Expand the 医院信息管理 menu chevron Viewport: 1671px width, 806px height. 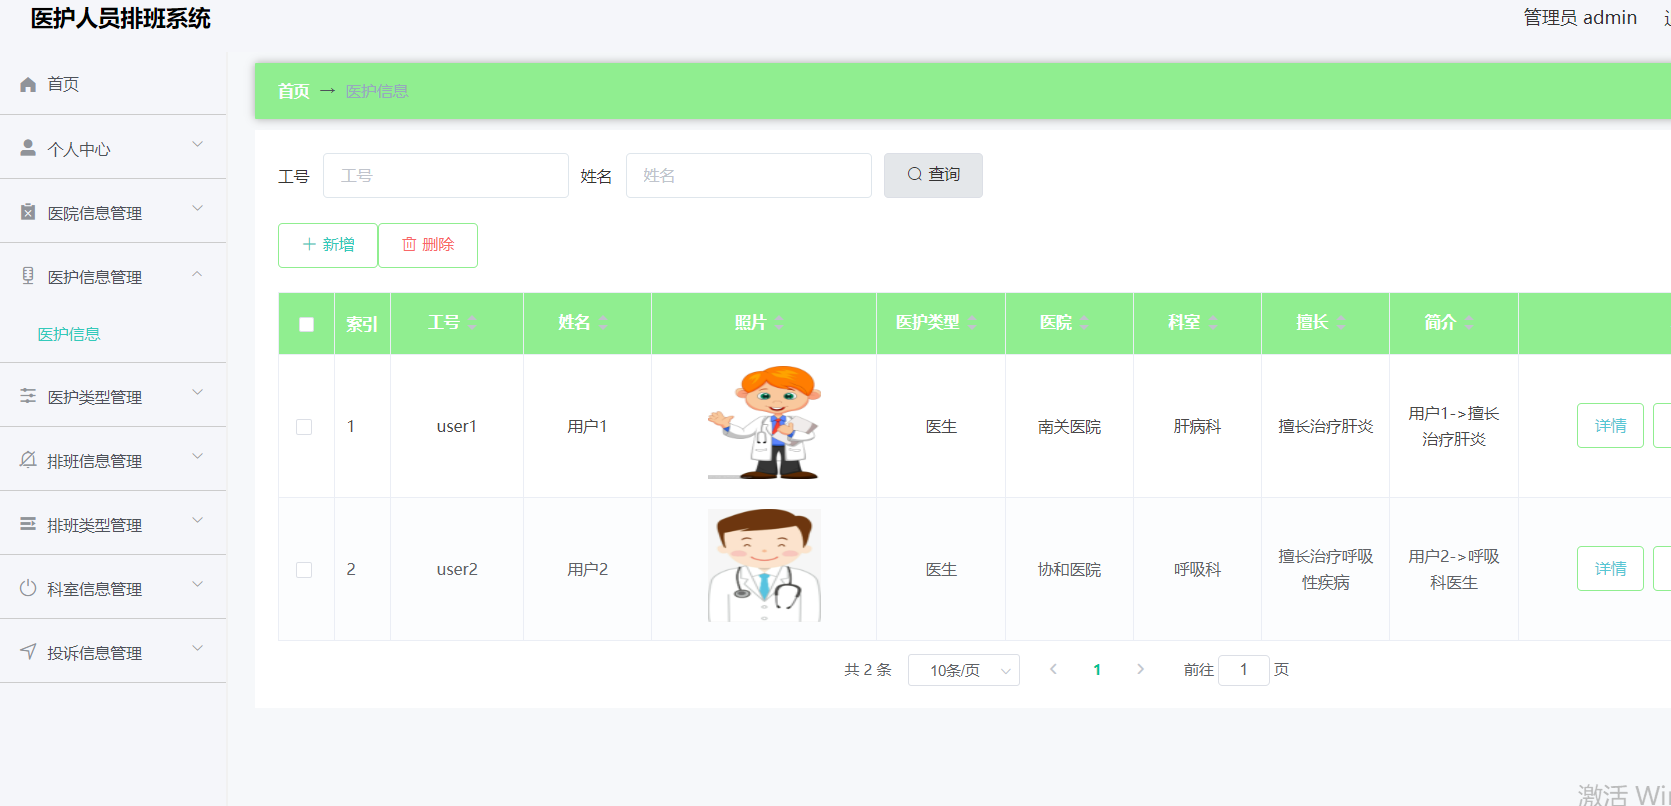[198, 209]
